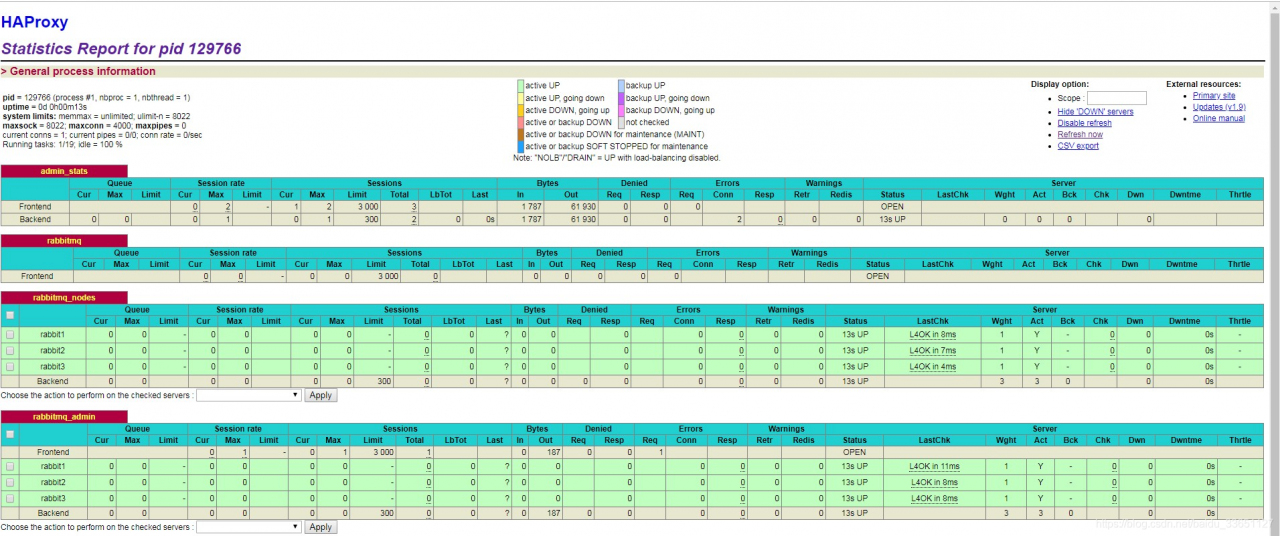Open action dropdown below rabbitmq_nodes table

pyautogui.click(x=248, y=395)
